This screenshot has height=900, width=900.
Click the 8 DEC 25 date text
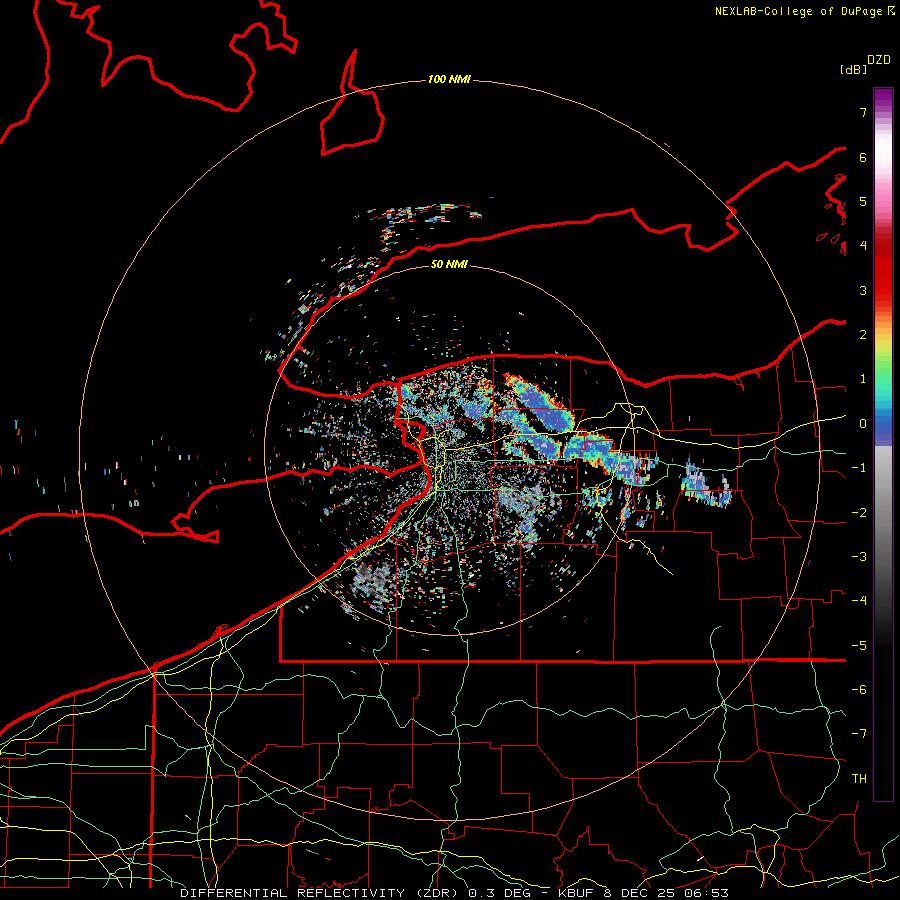coord(638,893)
